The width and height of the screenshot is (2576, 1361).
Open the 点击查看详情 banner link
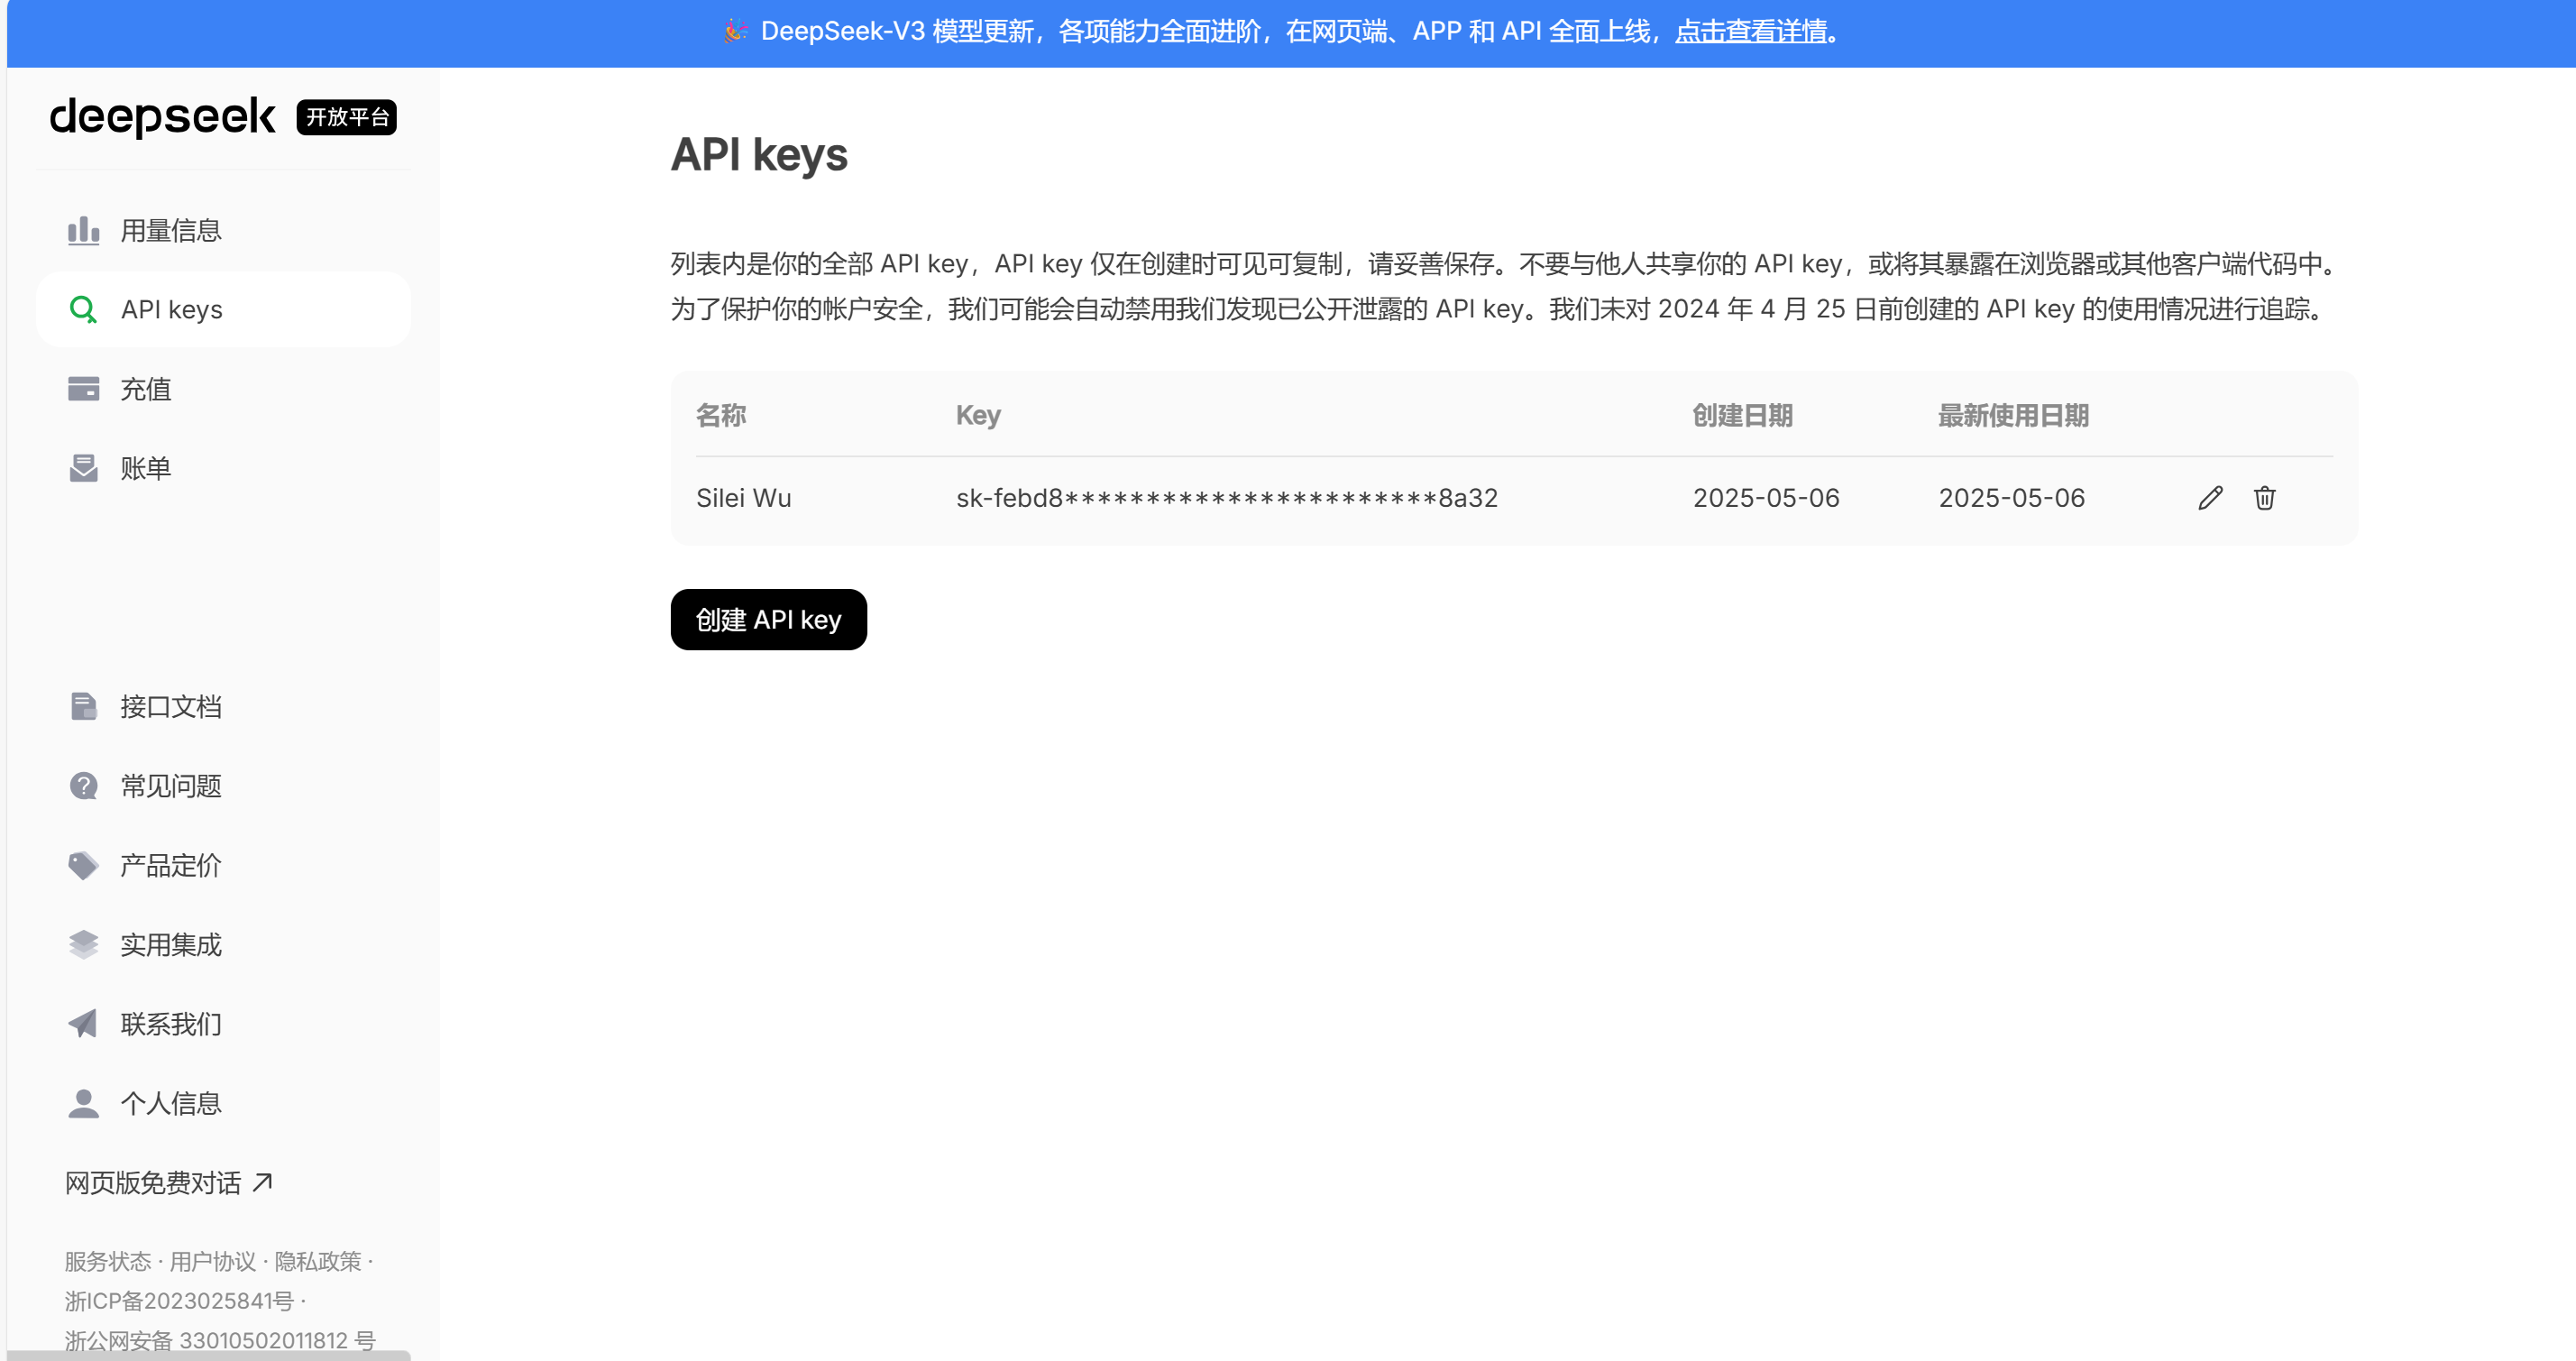(x=1751, y=32)
